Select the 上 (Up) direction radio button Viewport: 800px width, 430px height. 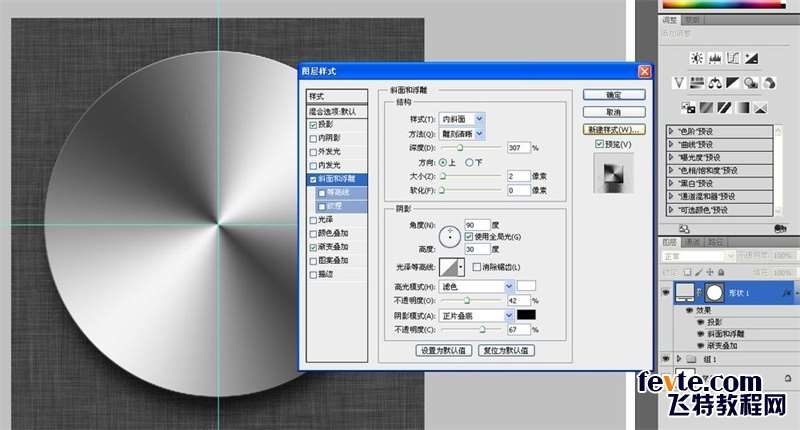[442, 163]
